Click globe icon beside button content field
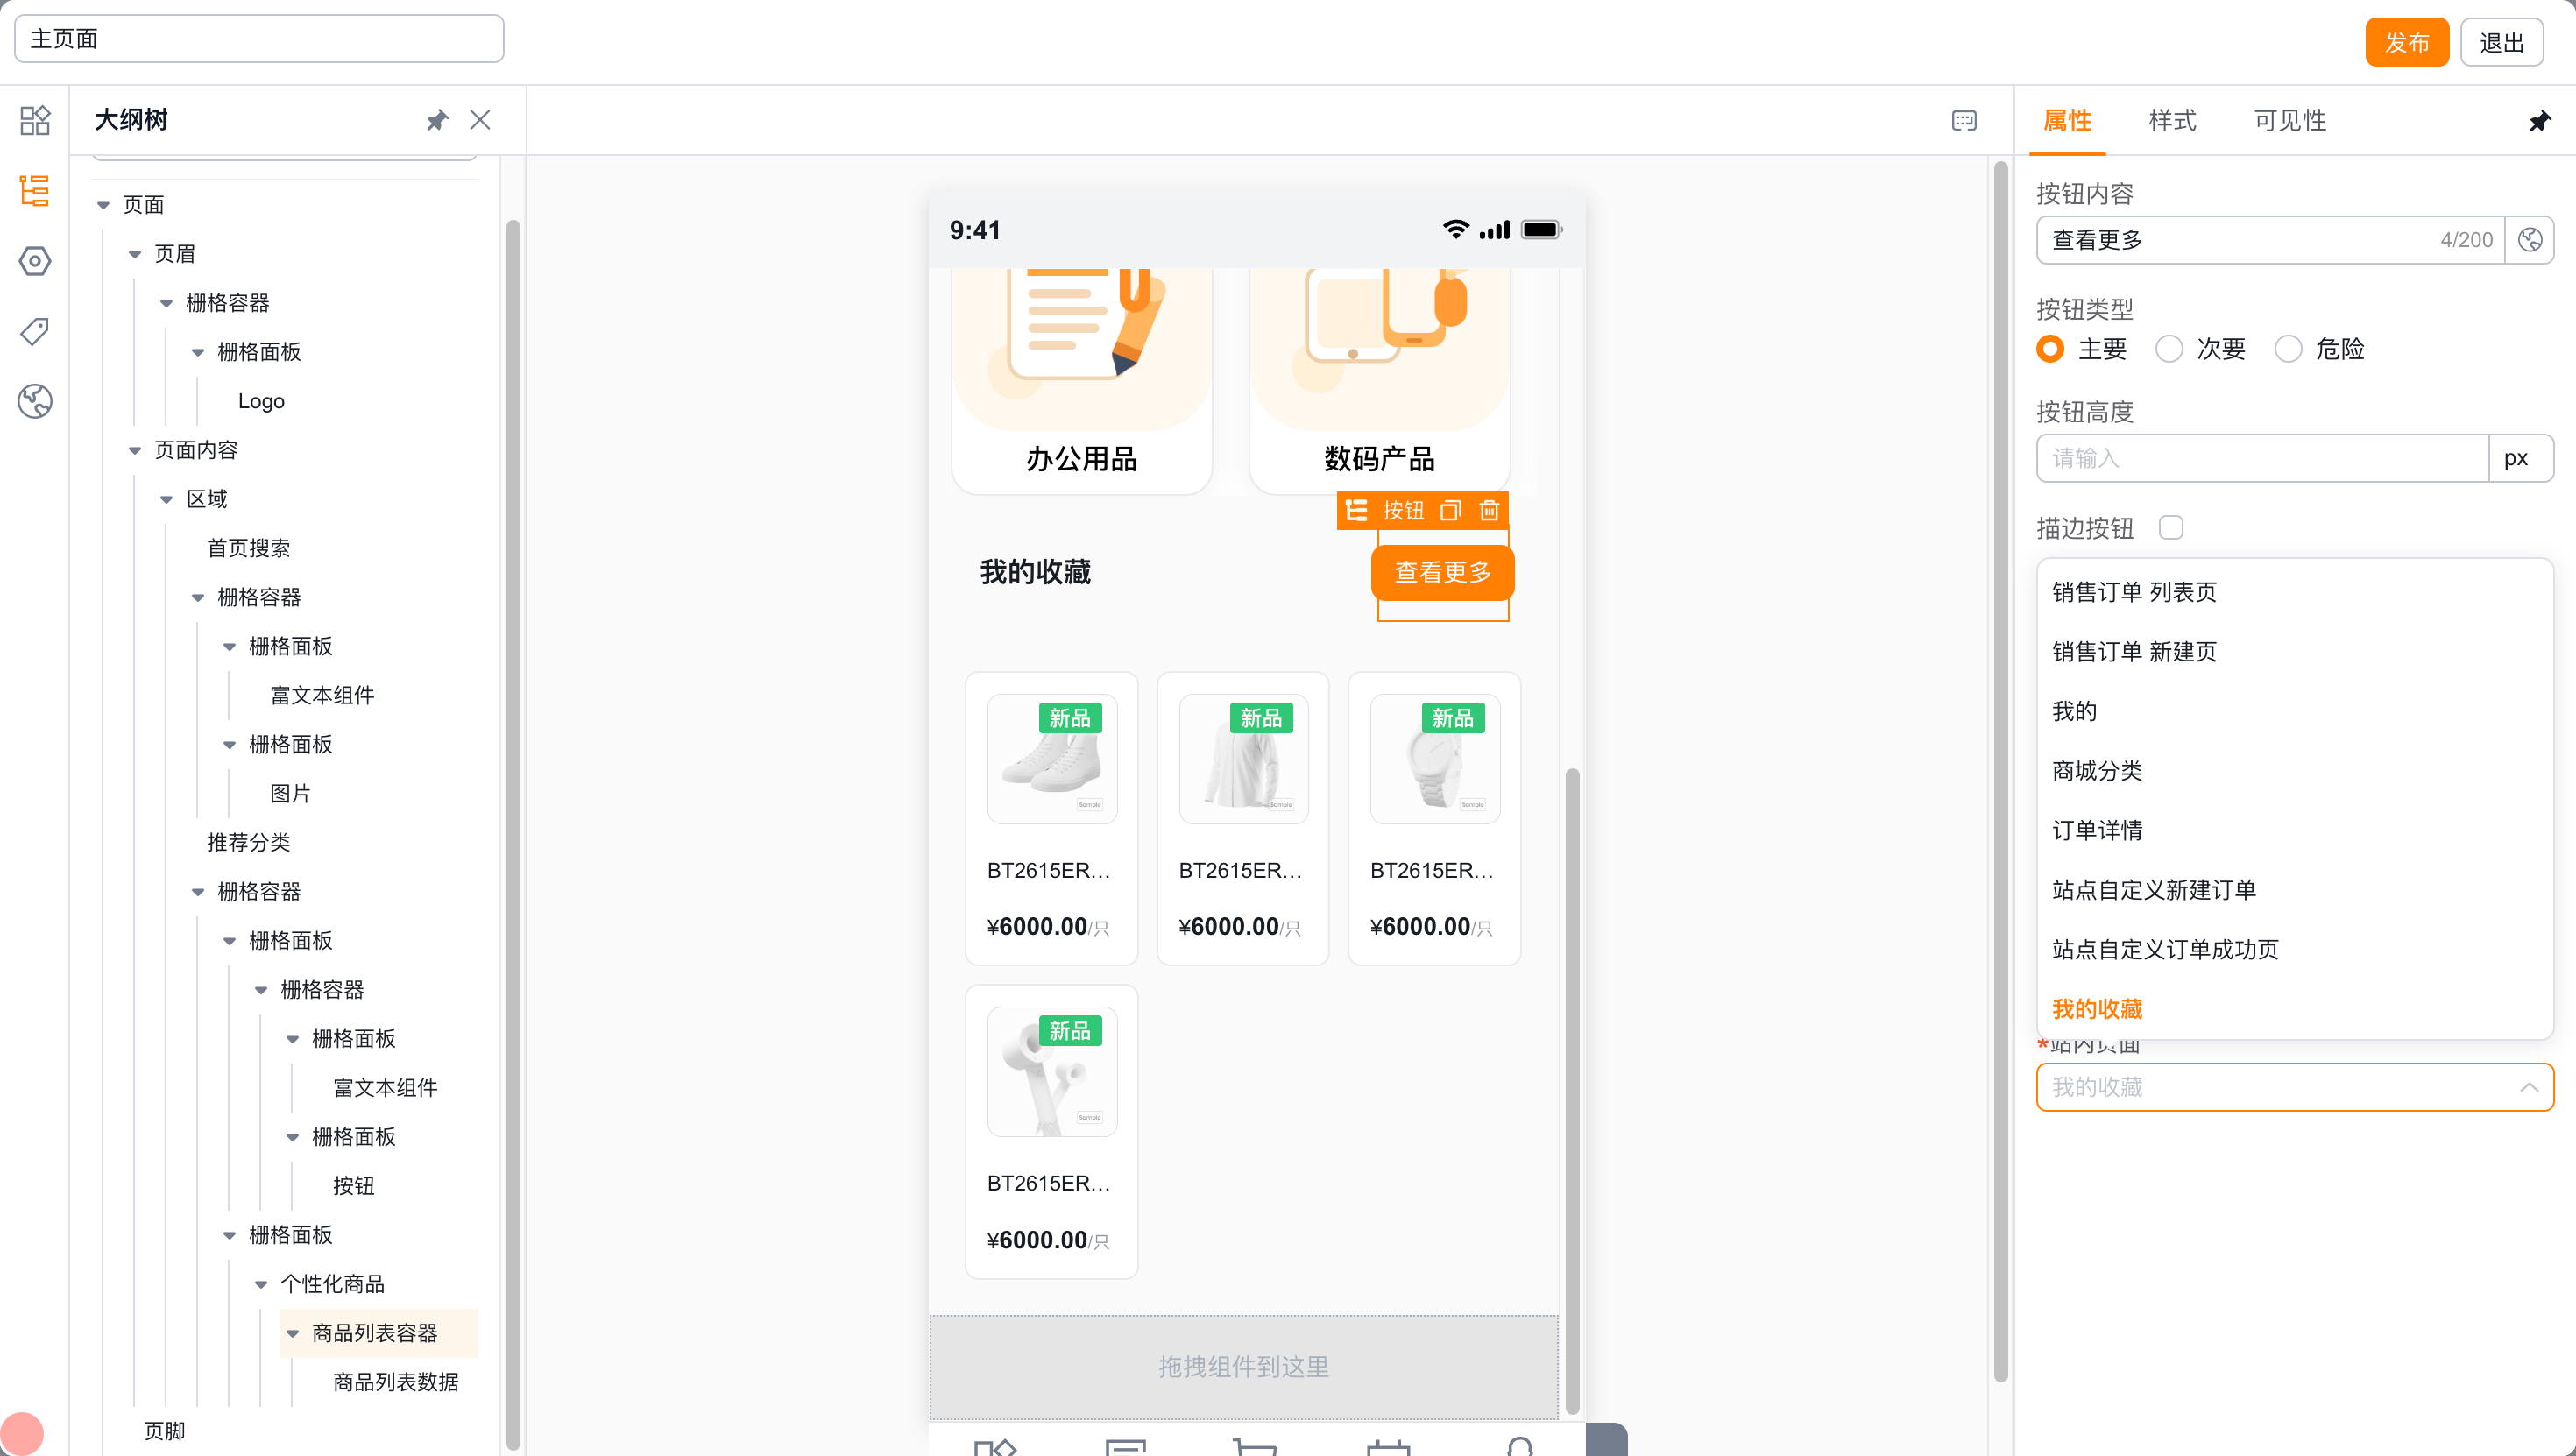Screen dimensions: 2576x1456 2530,240
